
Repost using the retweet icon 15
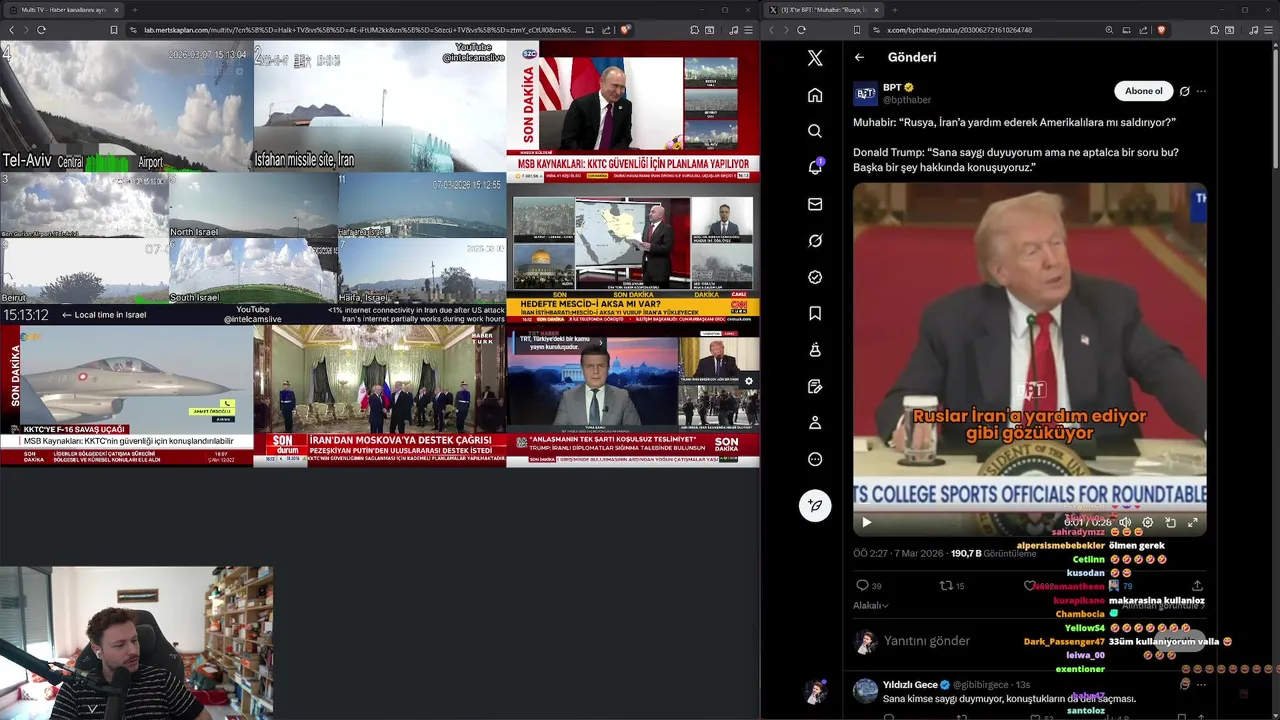[952, 586]
